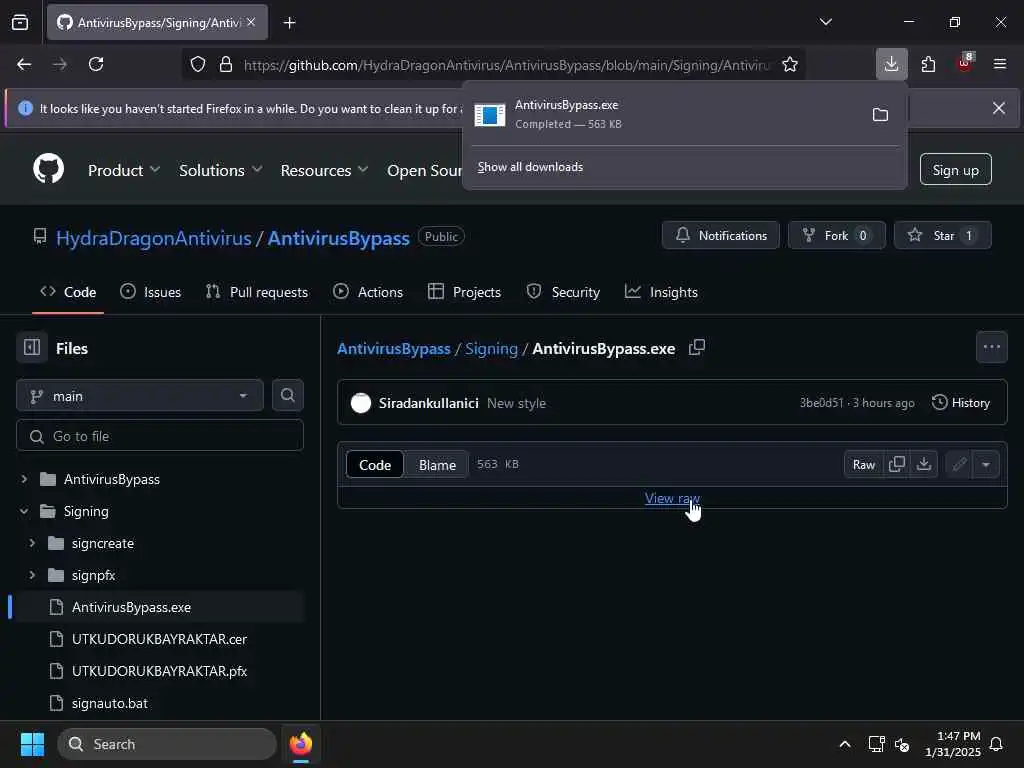Open the Firefox extensions puzzle icon
This screenshot has height=768, width=1024.
[928, 64]
